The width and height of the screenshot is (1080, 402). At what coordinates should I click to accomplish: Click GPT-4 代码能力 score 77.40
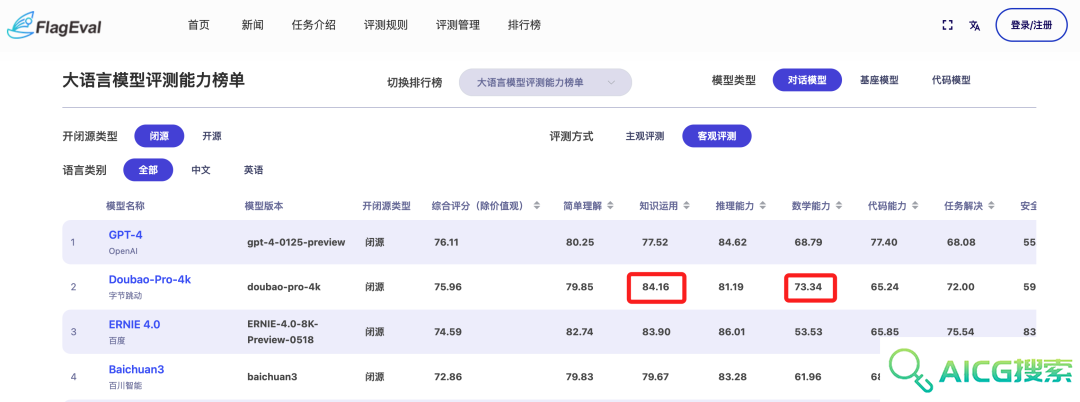(883, 242)
